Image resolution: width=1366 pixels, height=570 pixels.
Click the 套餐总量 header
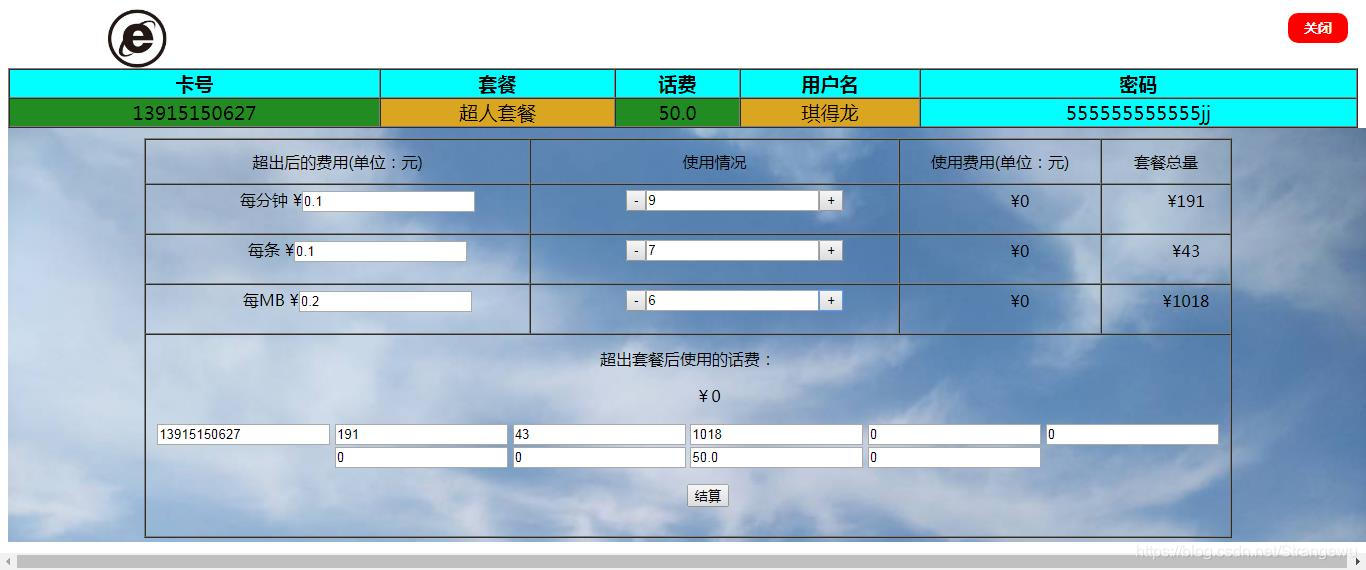click(x=1166, y=163)
